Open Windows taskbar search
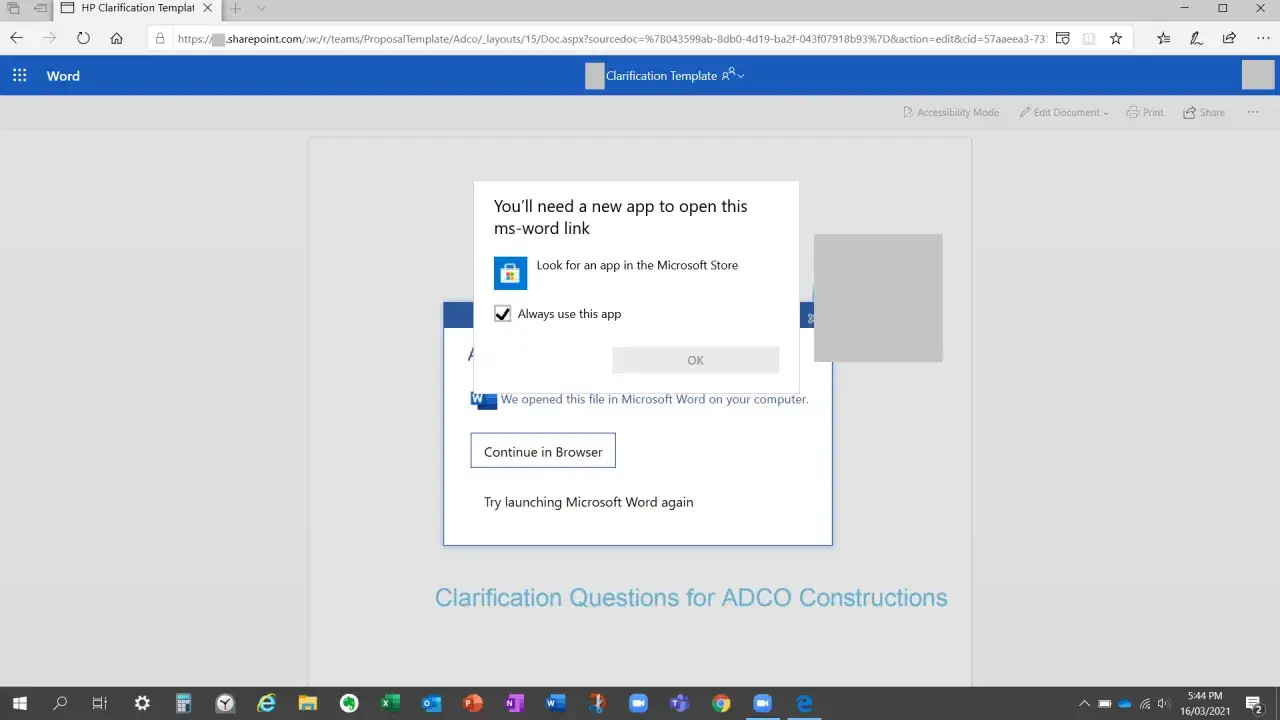 click(60, 703)
